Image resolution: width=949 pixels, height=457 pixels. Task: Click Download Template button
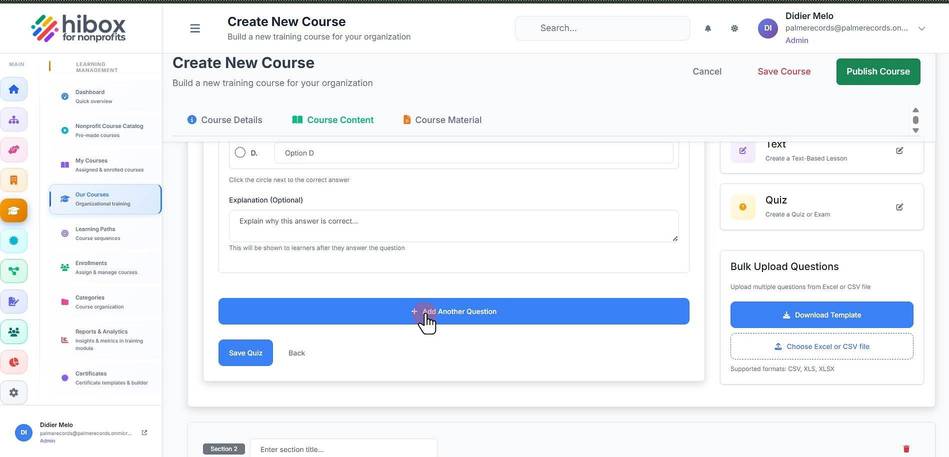821,315
